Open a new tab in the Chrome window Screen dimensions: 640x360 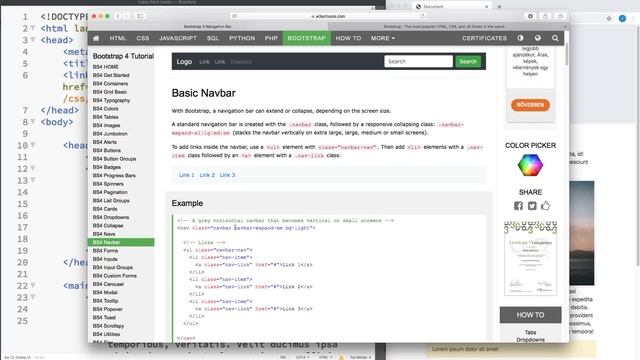coord(499,7)
